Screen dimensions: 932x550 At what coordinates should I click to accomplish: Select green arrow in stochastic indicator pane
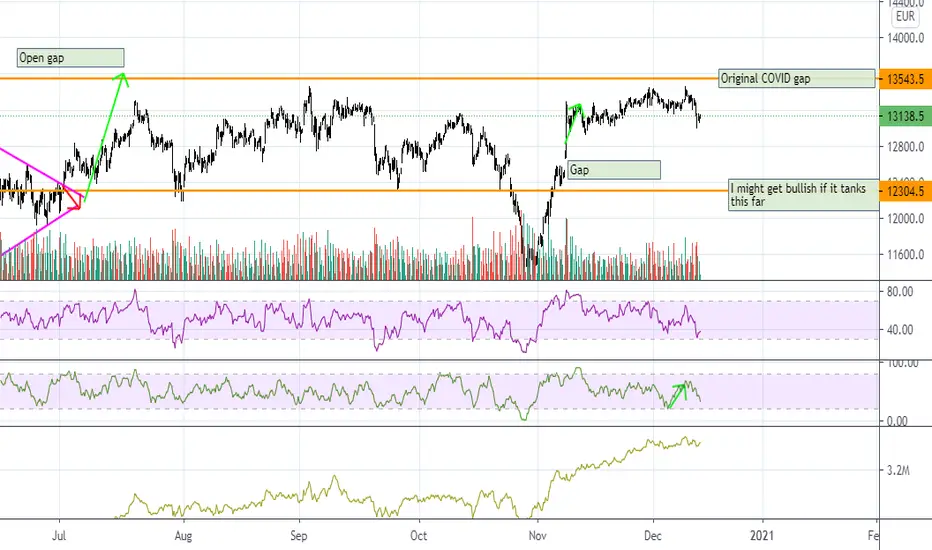[x=678, y=395]
